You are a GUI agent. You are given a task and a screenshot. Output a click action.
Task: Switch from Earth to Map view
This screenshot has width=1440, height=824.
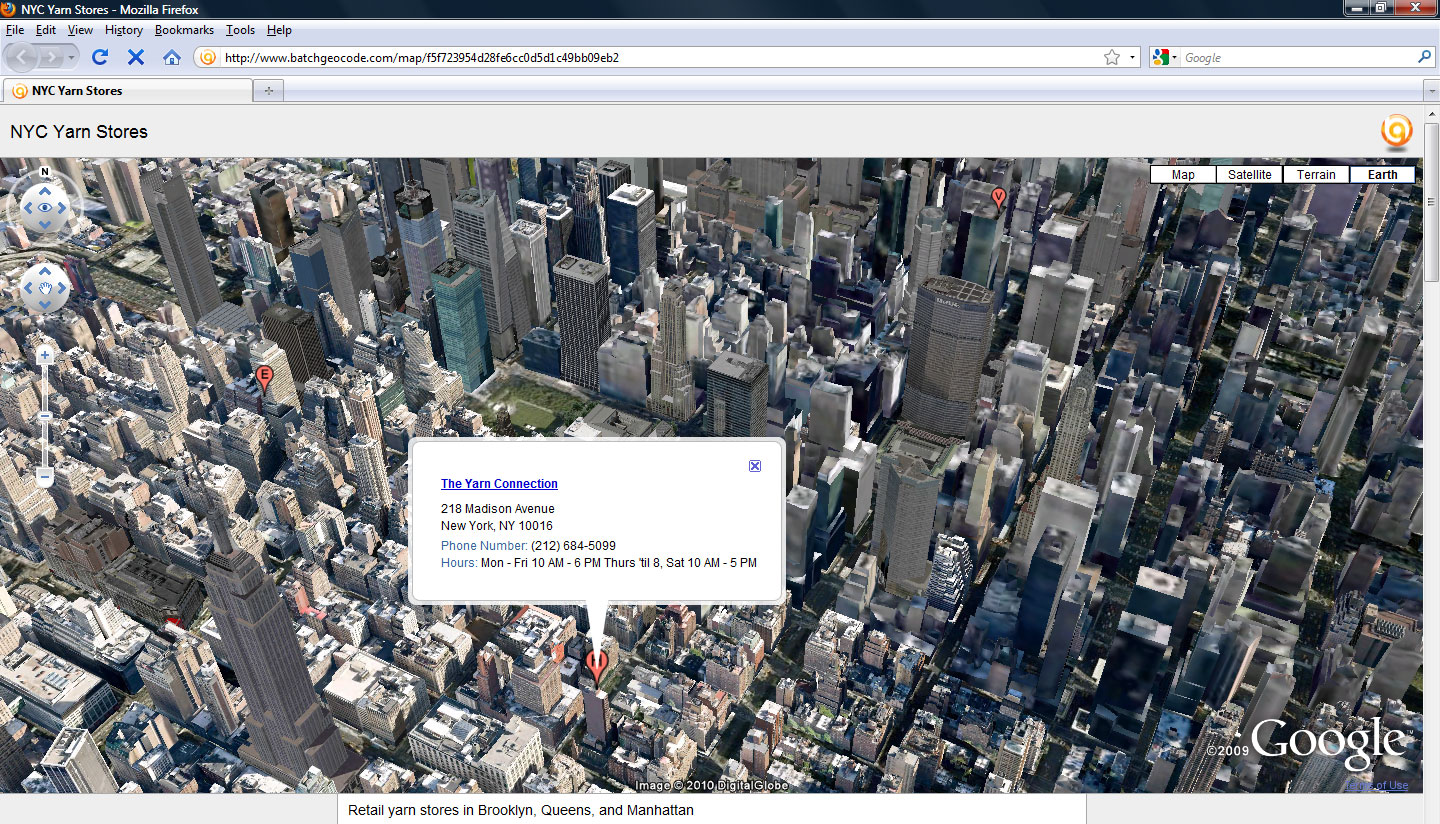[x=1182, y=174]
